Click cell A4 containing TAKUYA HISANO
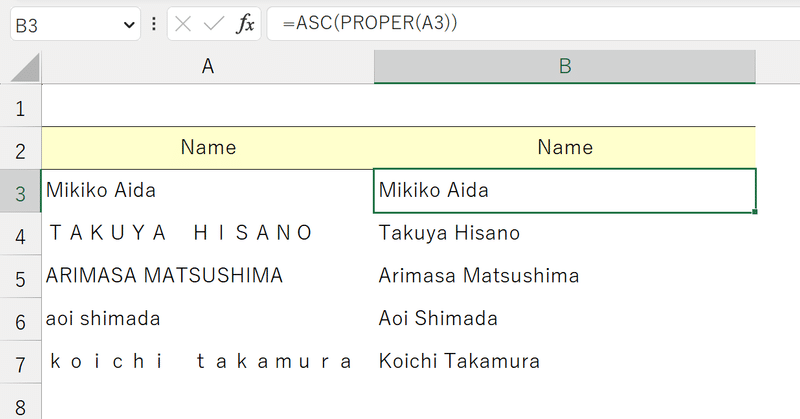The height and width of the screenshot is (419, 800). coord(208,234)
